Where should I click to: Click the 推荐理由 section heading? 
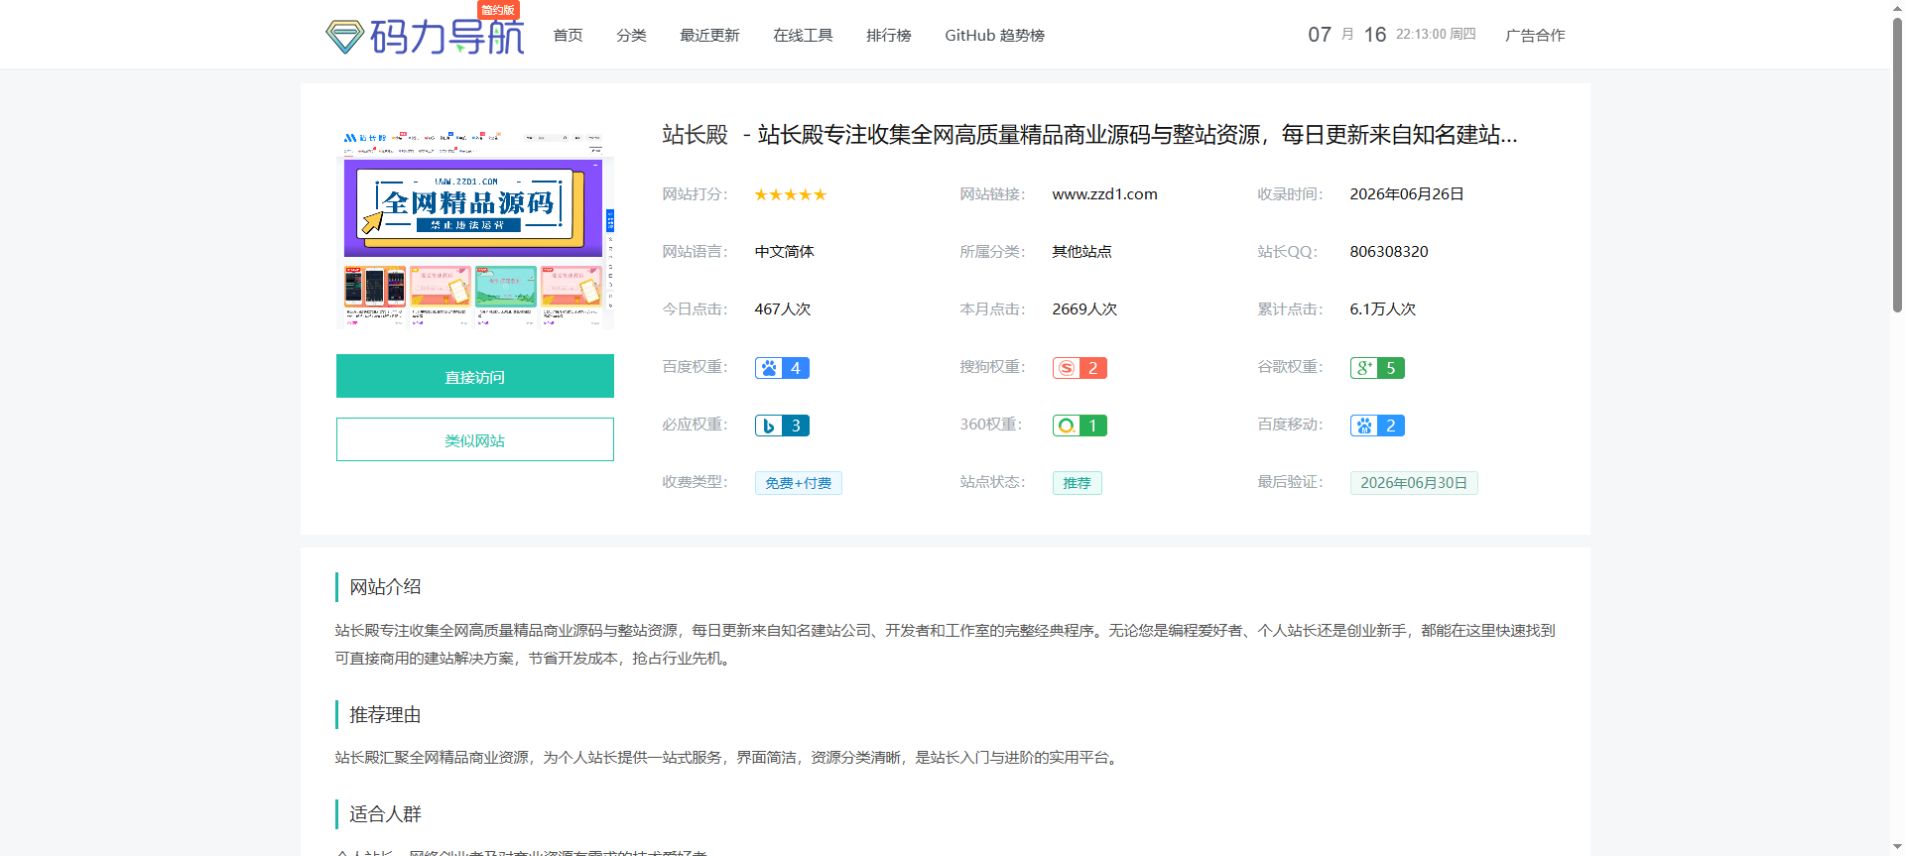385,715
